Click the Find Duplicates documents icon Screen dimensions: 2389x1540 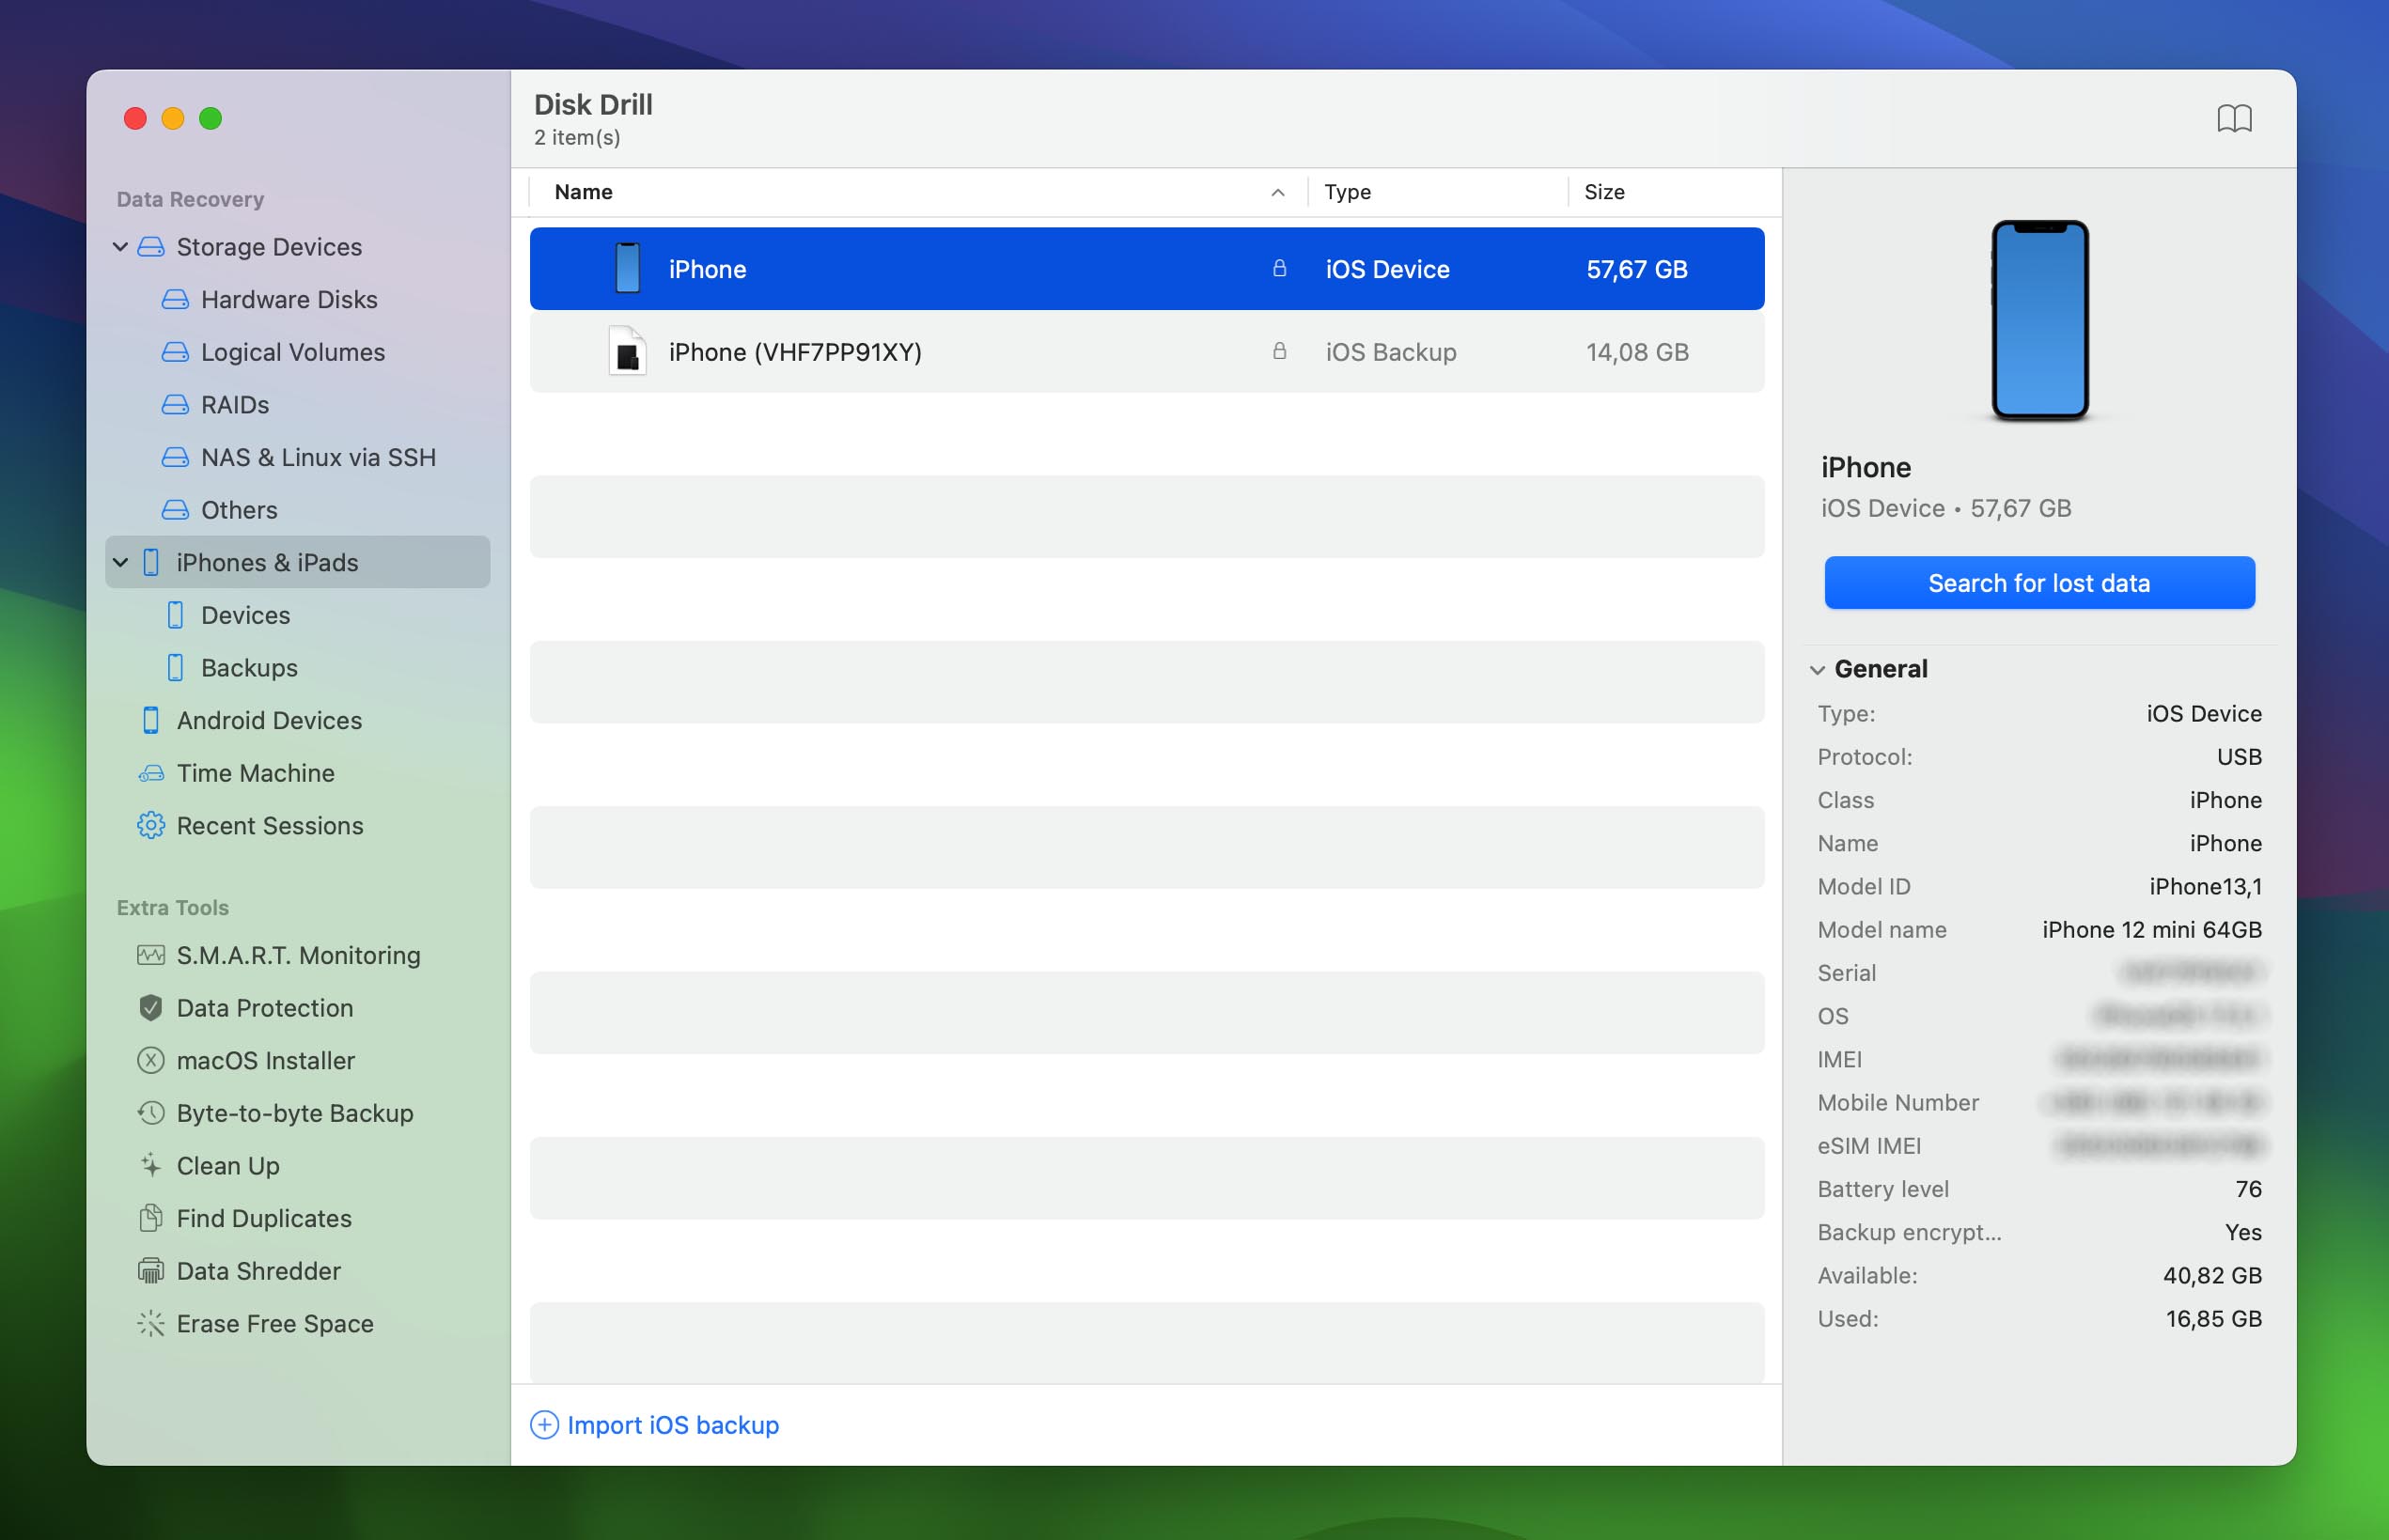pos(151,1218)
